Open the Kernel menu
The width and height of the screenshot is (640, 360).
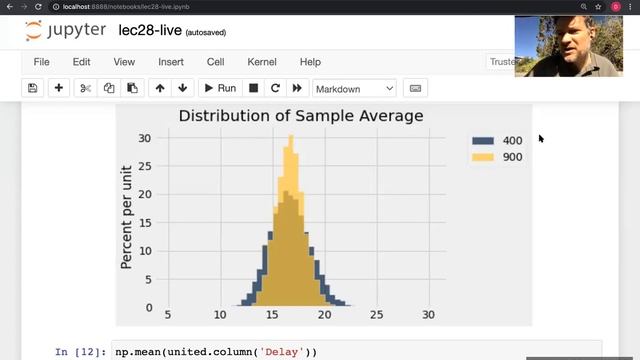(262, 62)
